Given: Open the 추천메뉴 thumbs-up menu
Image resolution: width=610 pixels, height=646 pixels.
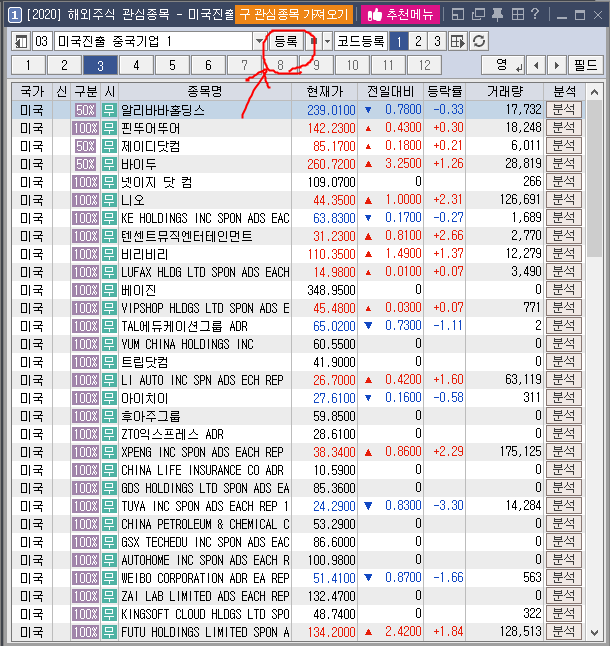Looking at the screenshot, I should coord(400,15).
